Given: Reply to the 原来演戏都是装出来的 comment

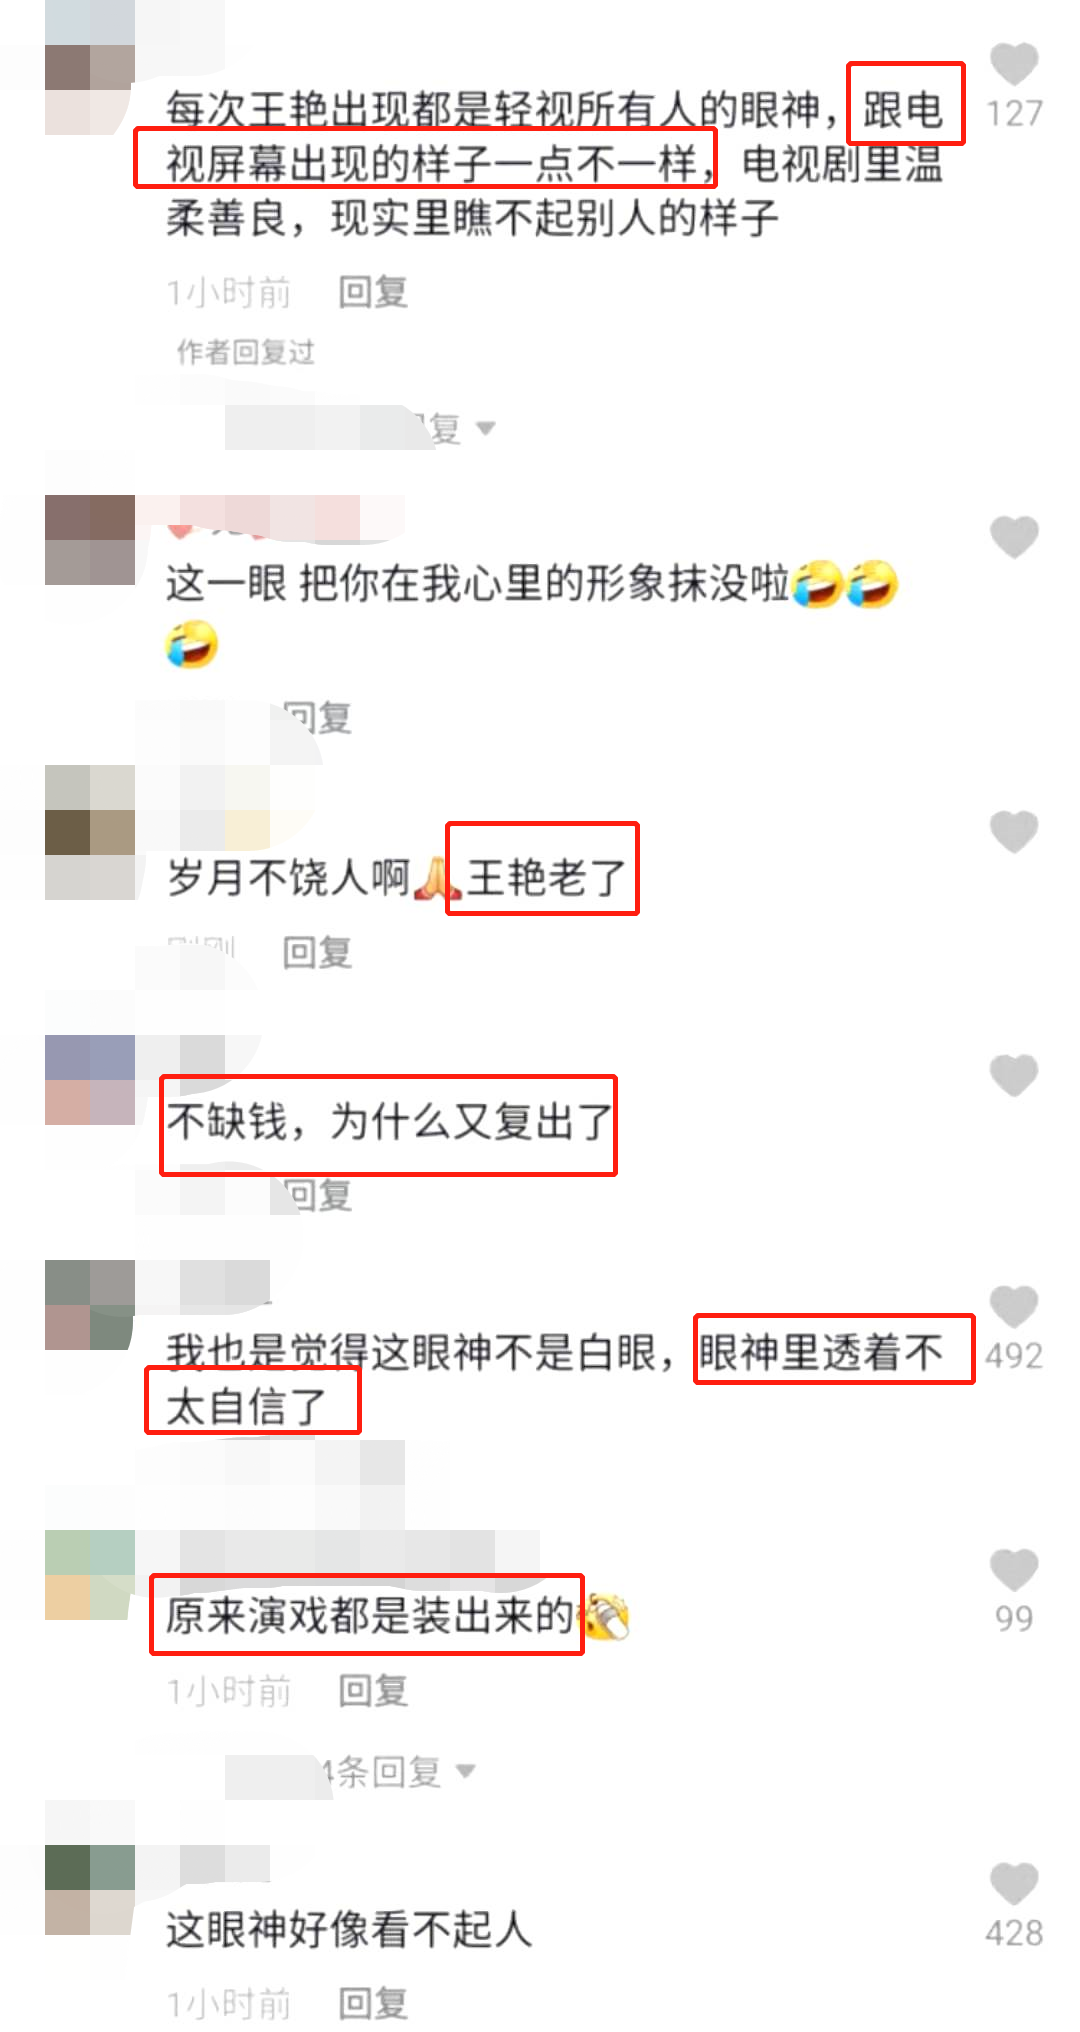Looking at the screenshot, I should [x=373, y=1691].
